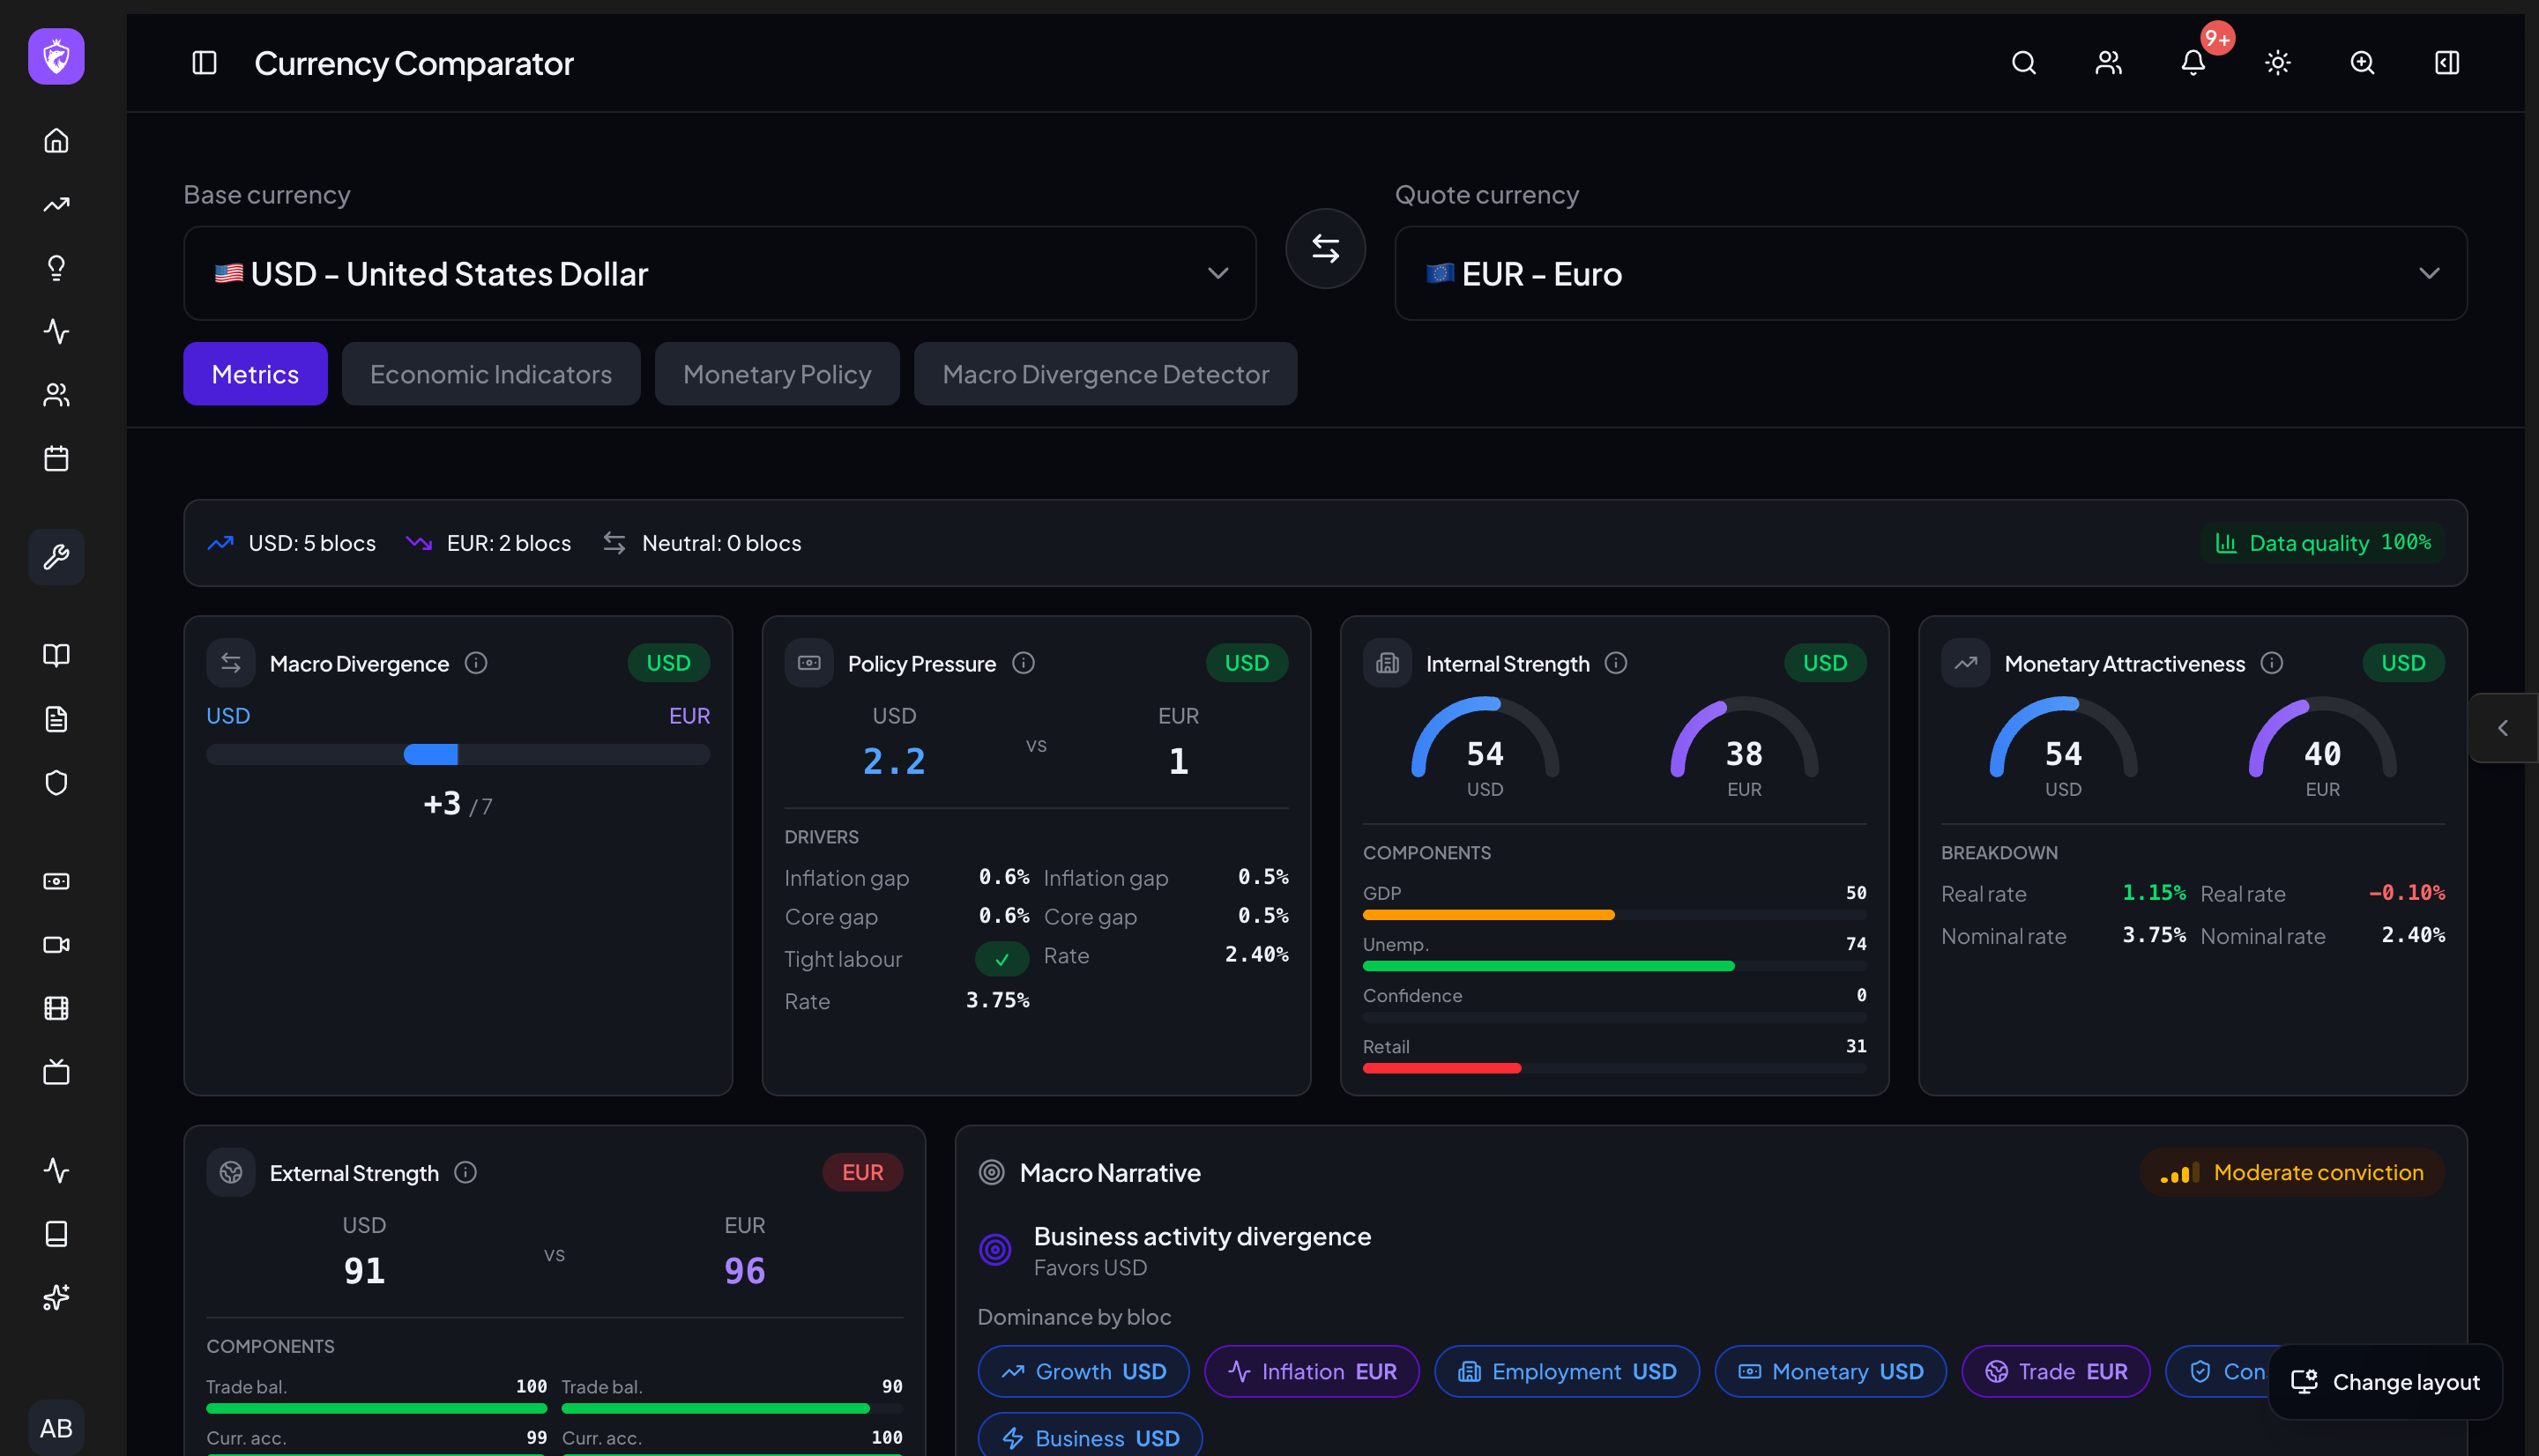The image size is (2539, 1456).
Task: Click the shield sidebar icon
Action: pos(56,782)
